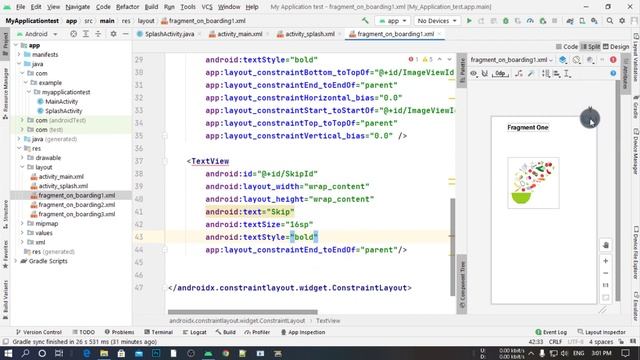Click the magnet autoconnect icon
This screenshot has height=360, width=640.
coord(485,74)
